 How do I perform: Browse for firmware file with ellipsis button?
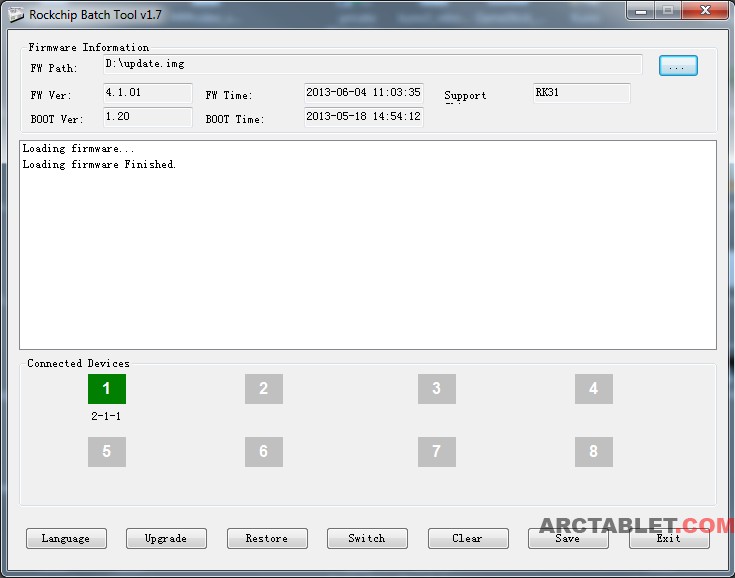[678, 66]
